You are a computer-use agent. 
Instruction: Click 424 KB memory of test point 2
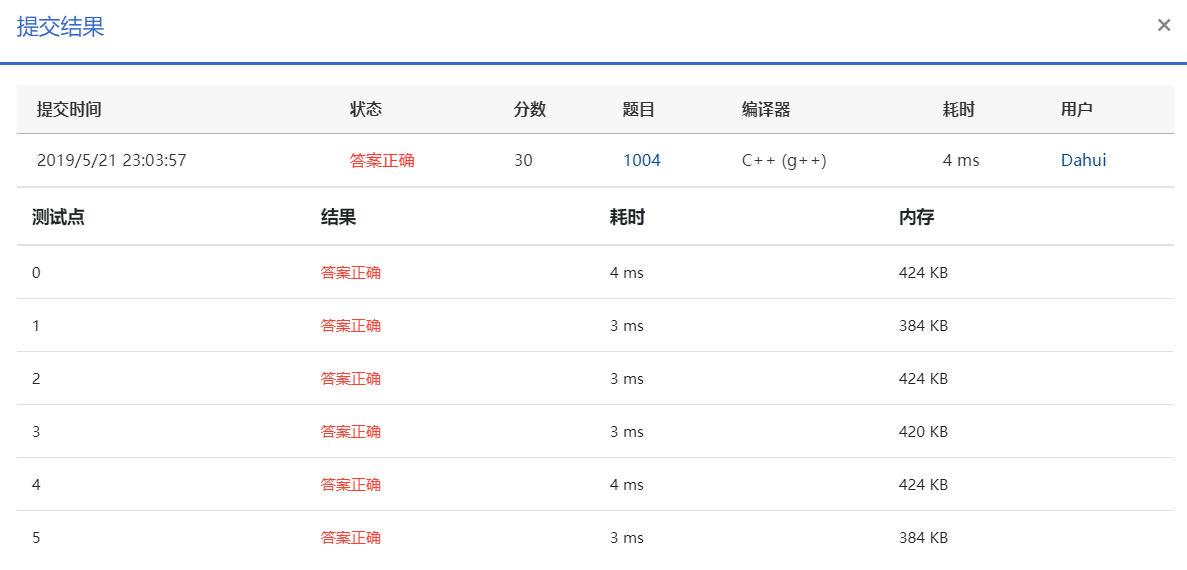pos(923,378)
